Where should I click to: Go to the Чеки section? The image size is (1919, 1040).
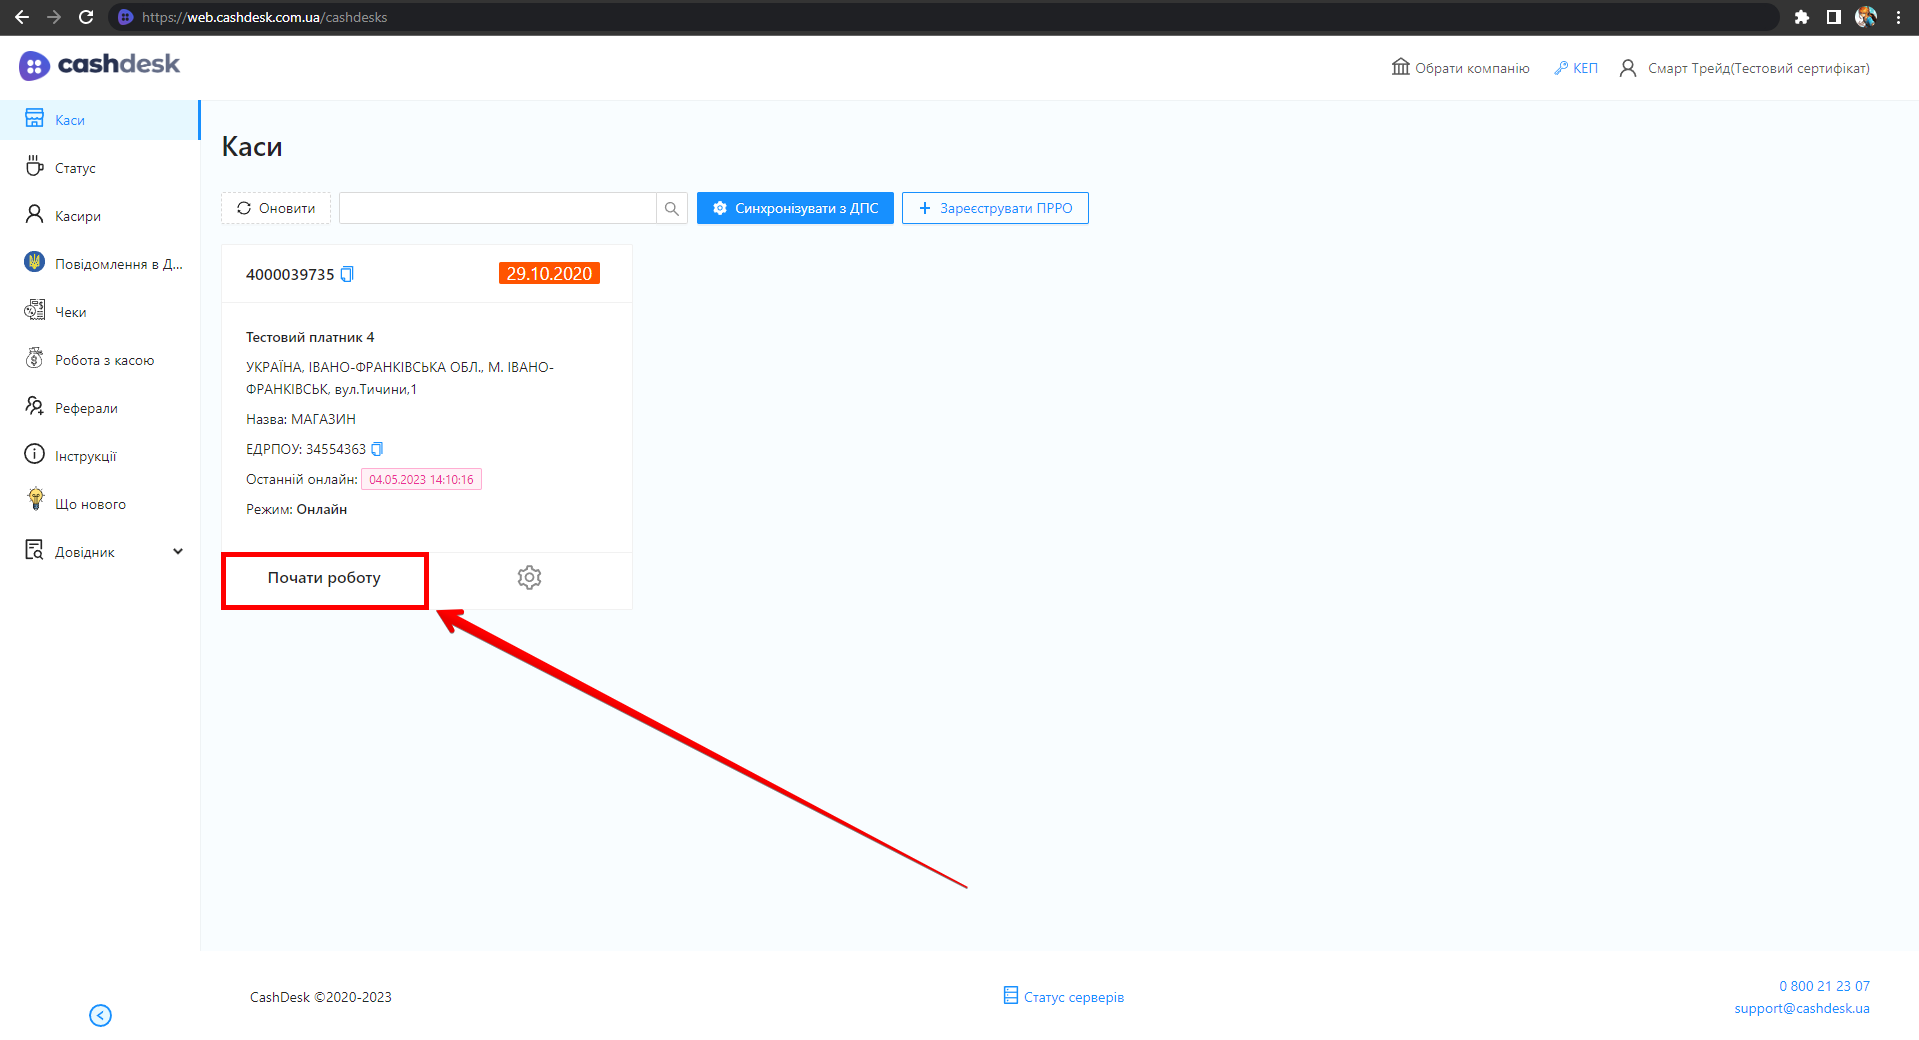(x=70, y=312)
